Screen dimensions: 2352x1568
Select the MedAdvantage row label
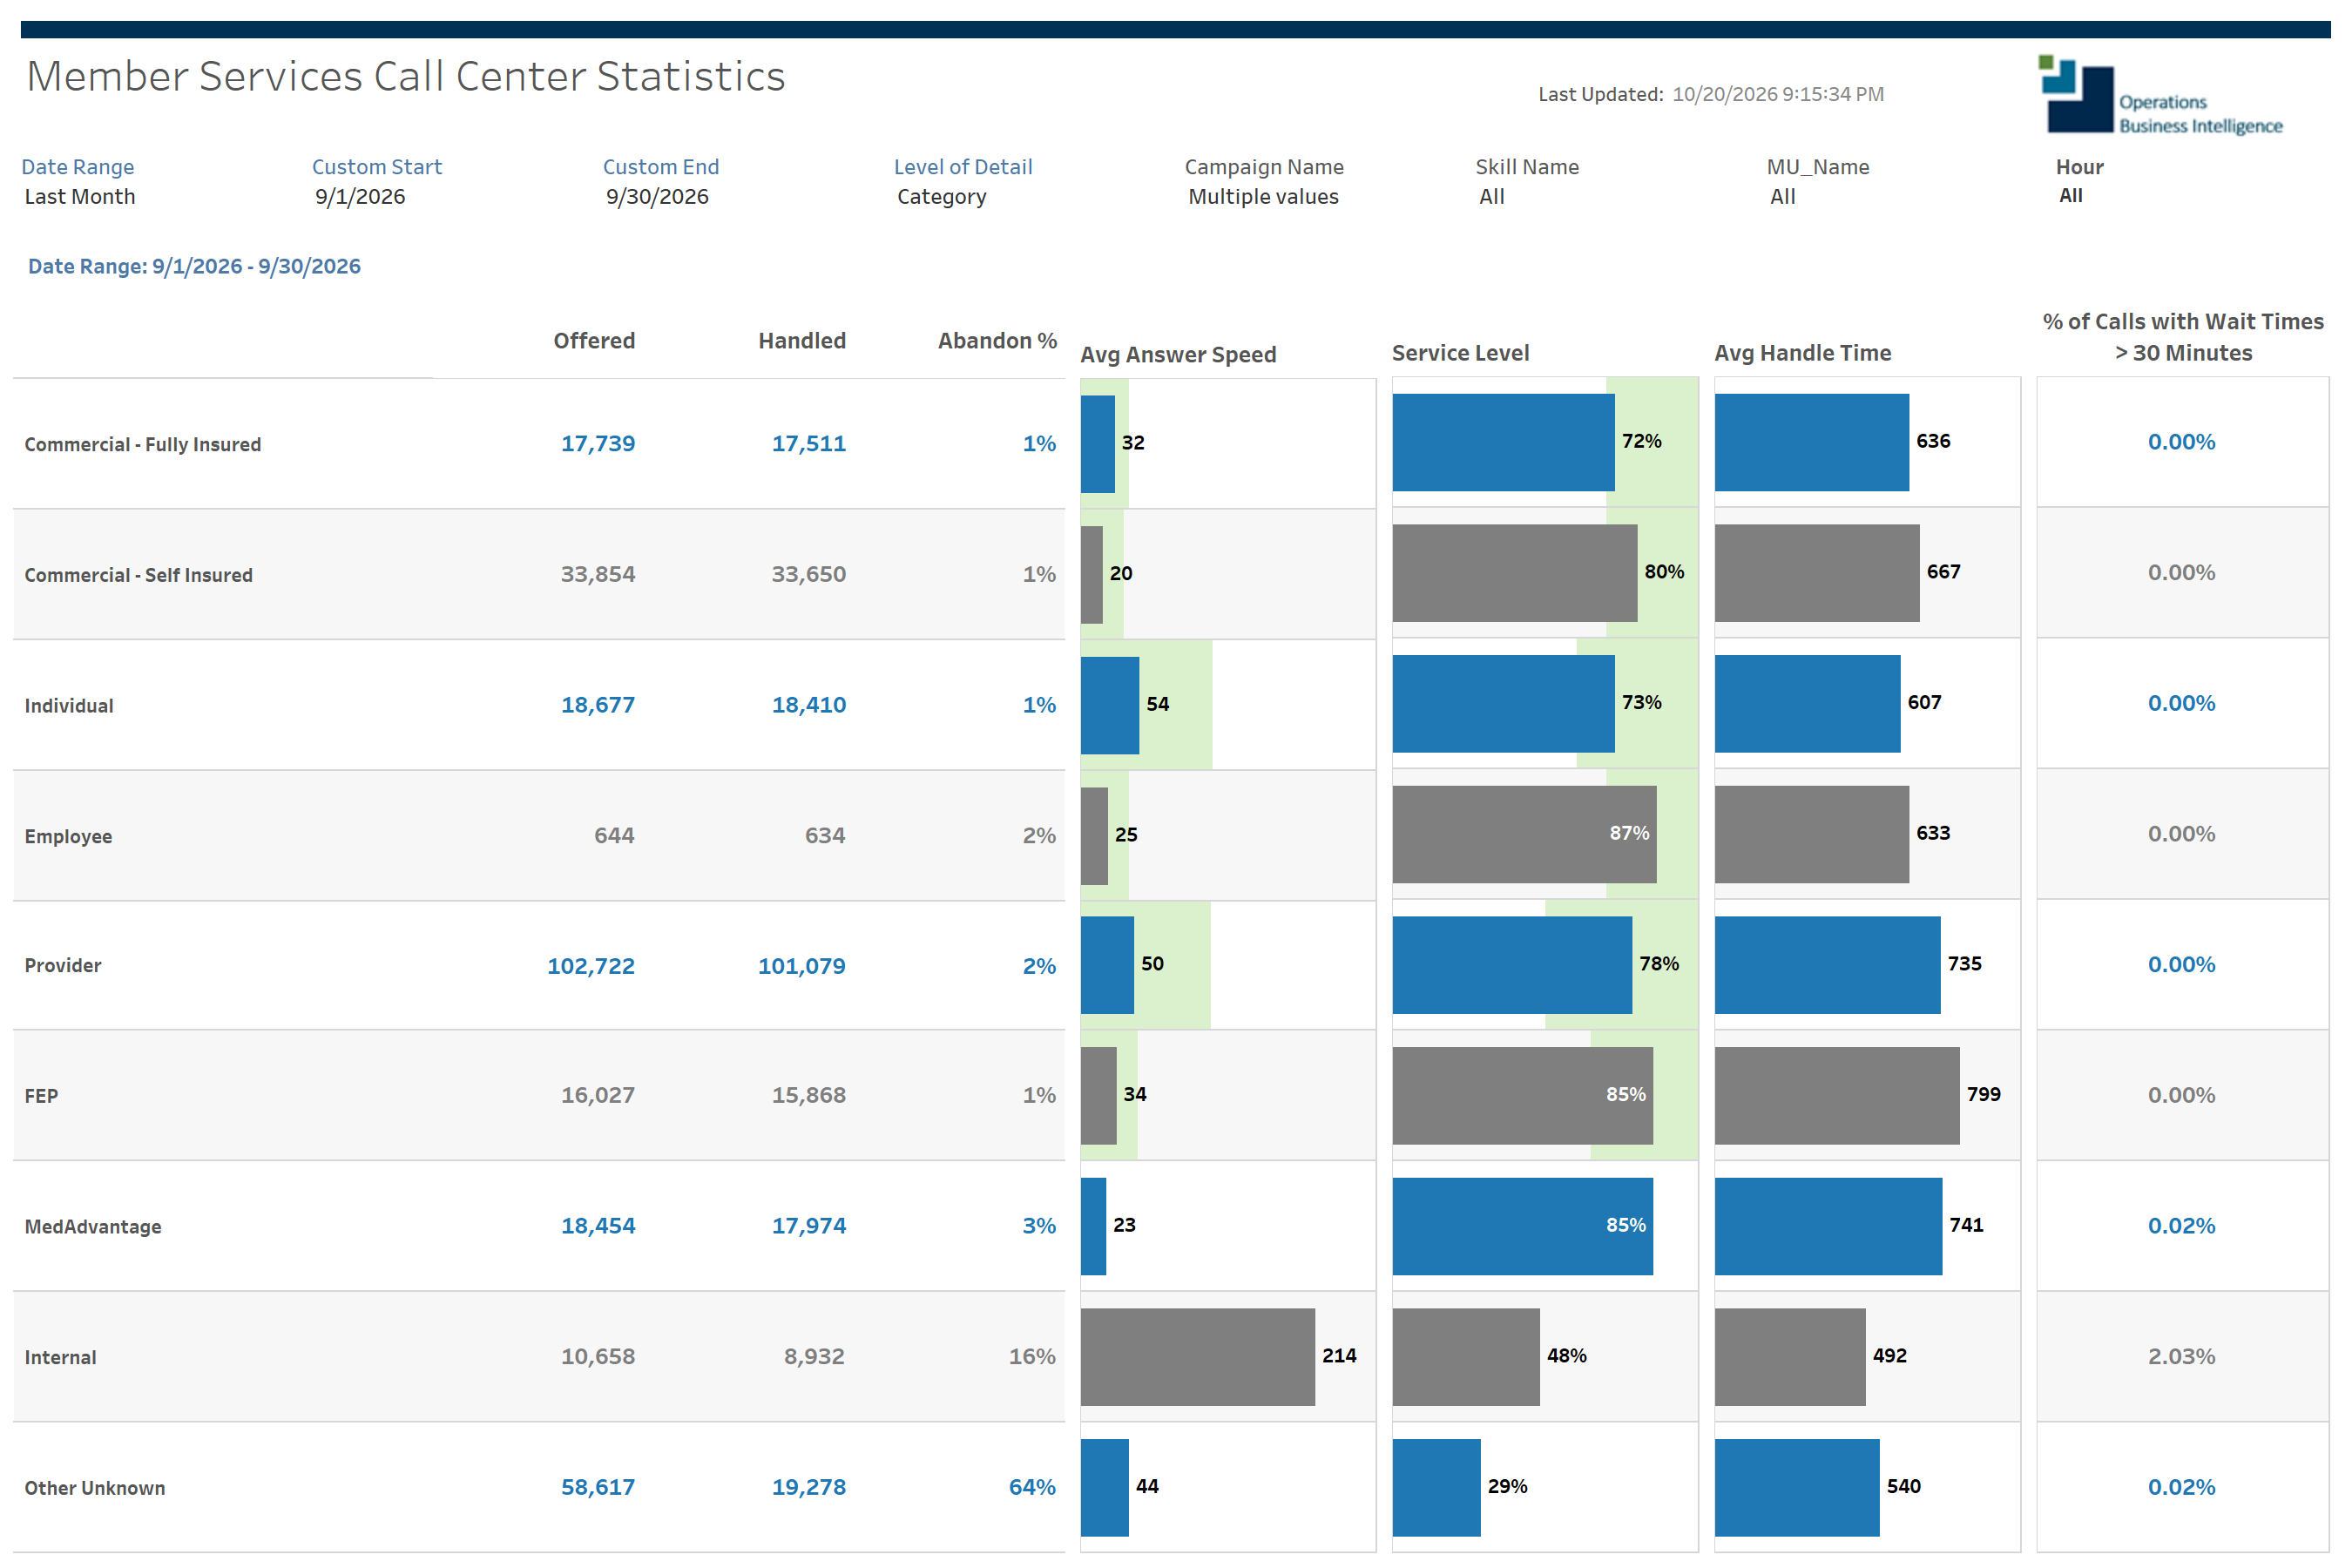[93, 1227]
